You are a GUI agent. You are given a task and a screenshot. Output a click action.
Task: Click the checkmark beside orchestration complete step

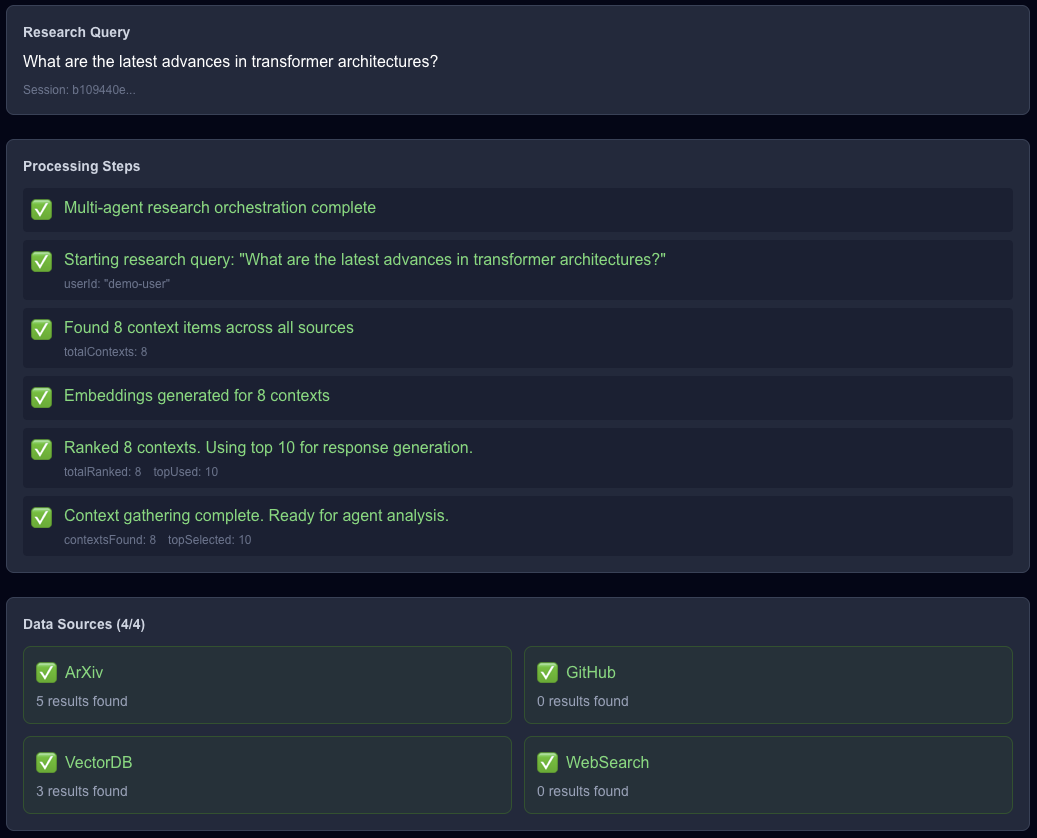click(x=41, y=209)
